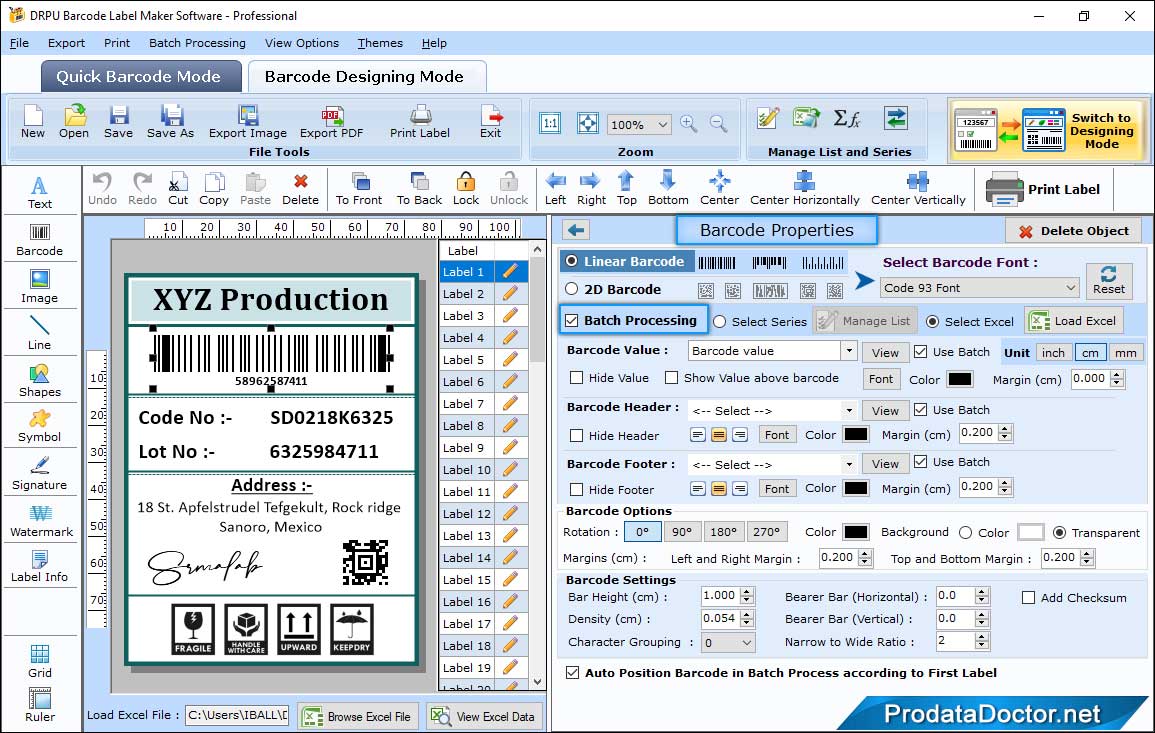
Task: Enable Show Value above barcode
Action: [x=672, y=378]
